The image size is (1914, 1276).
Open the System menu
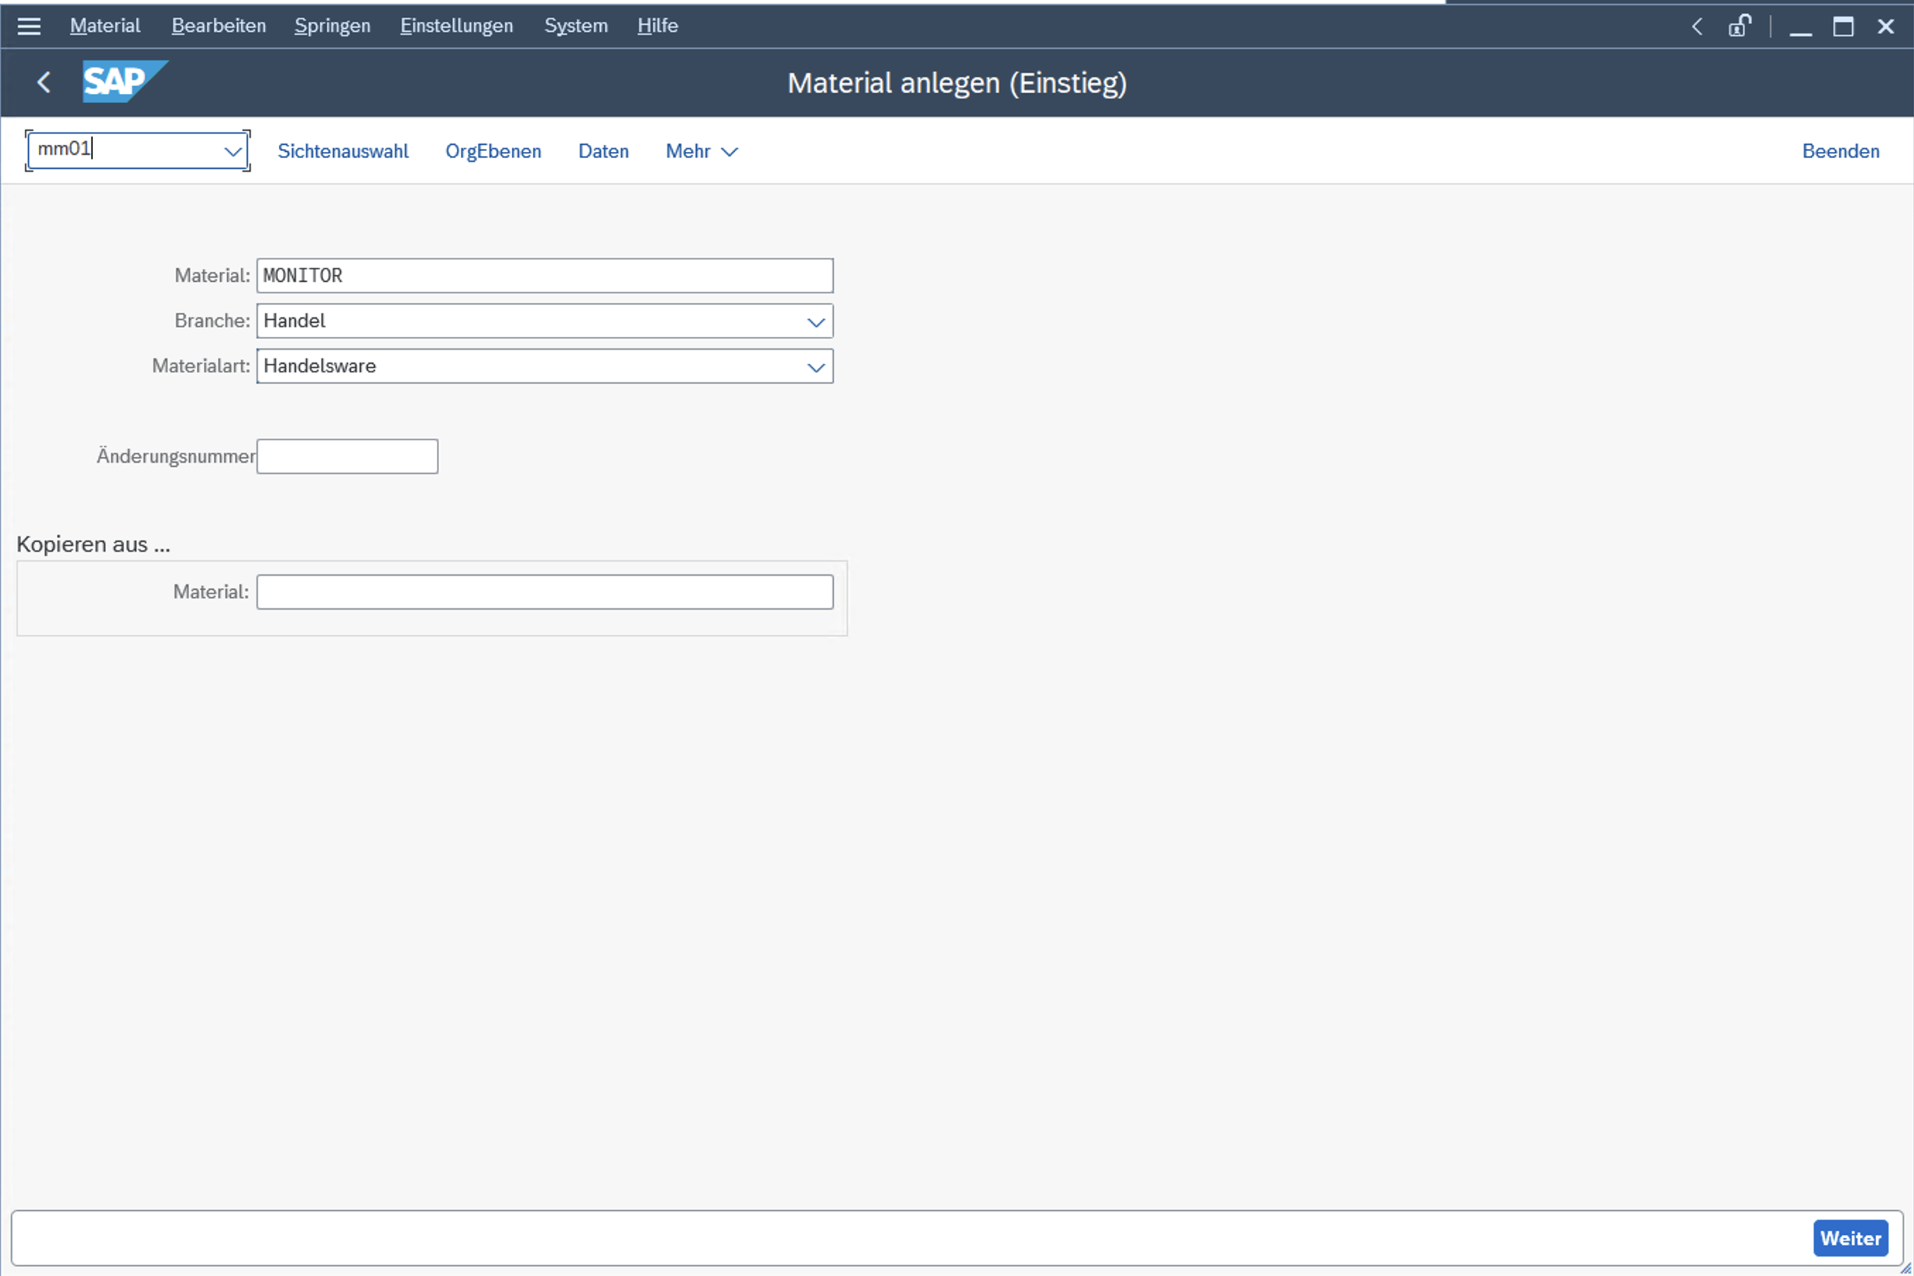pyautogui.click(x=576, y=26)
